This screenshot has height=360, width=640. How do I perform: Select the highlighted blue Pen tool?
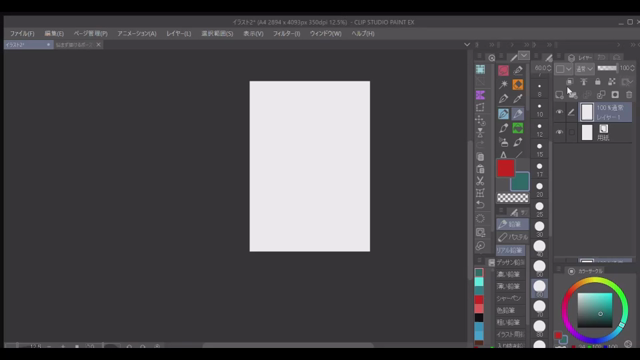pyautogui.click(x=503, y=113)
